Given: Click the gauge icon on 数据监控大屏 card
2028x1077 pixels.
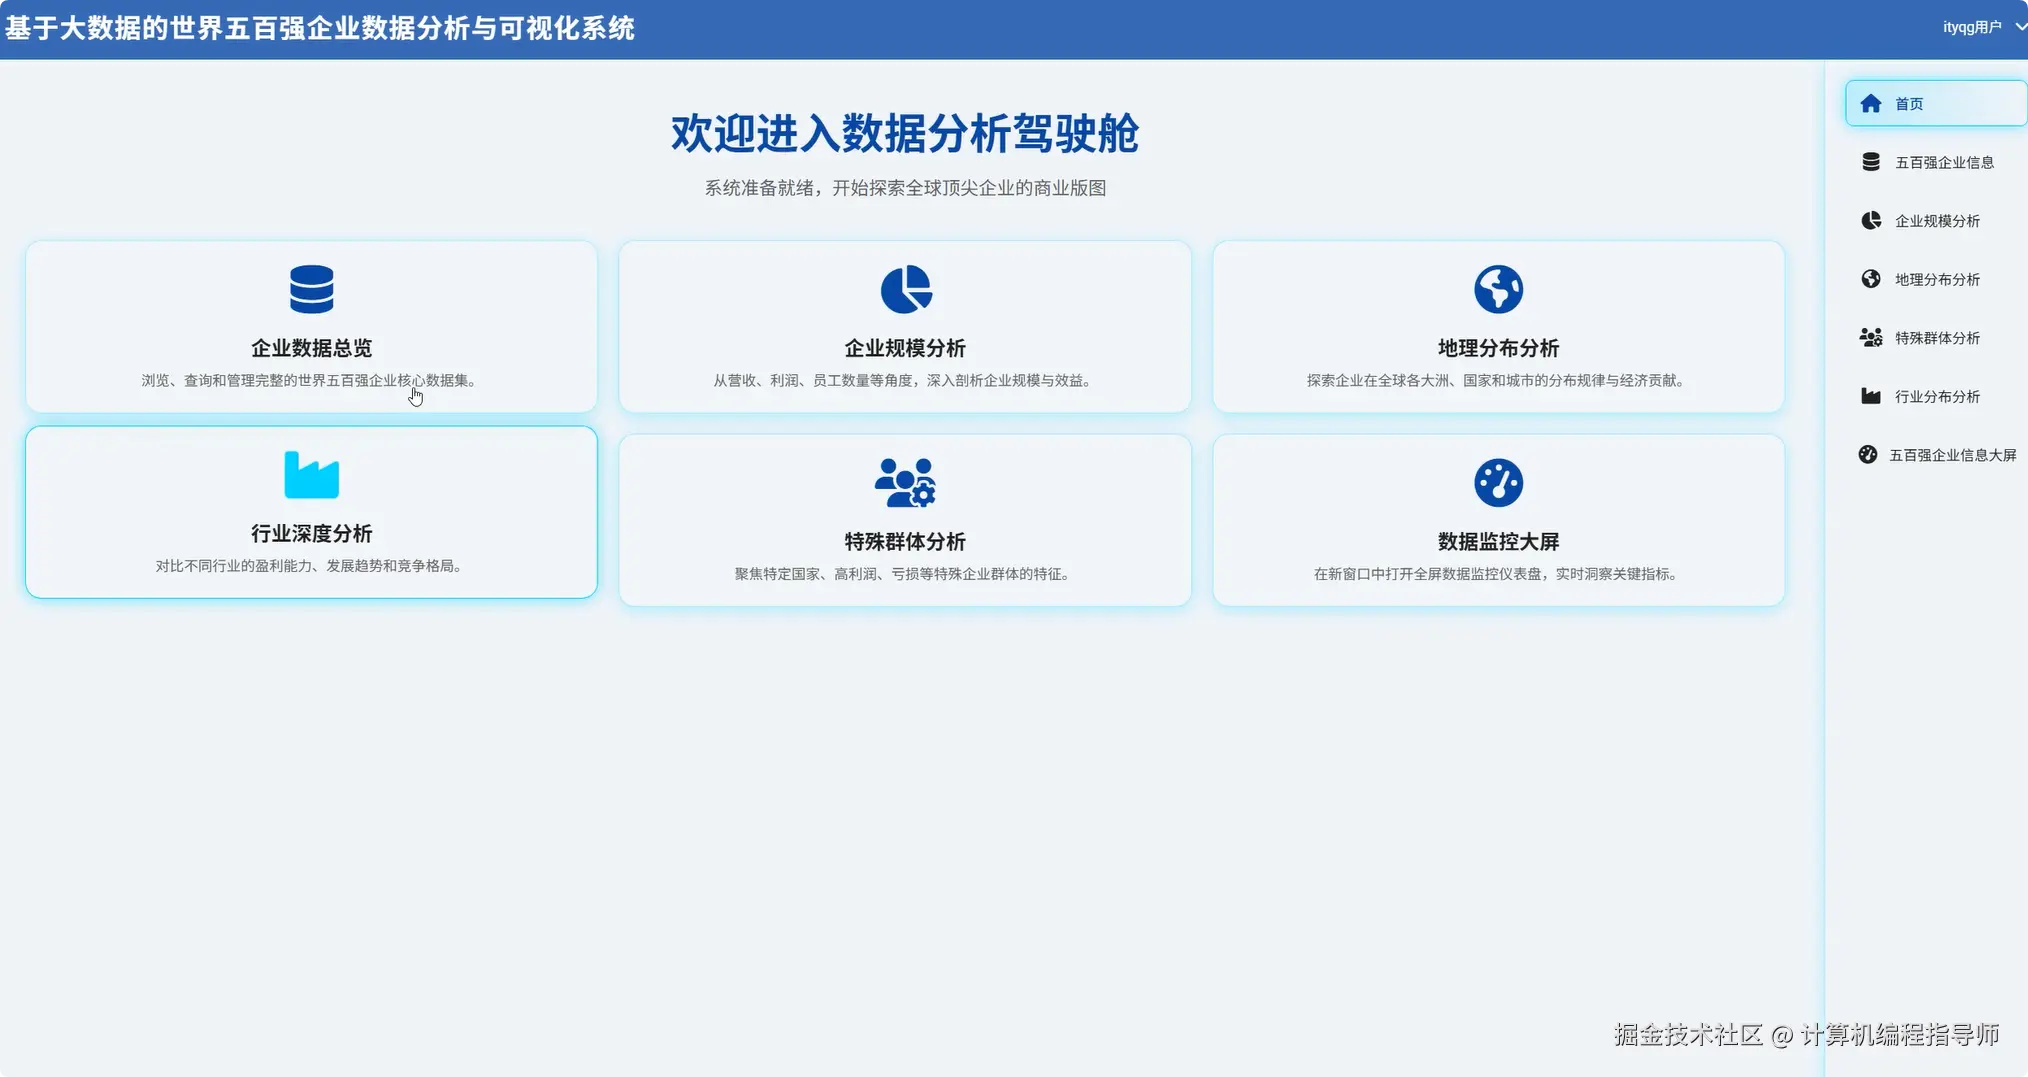Looking at the screenshot, I should [1498, 483].
